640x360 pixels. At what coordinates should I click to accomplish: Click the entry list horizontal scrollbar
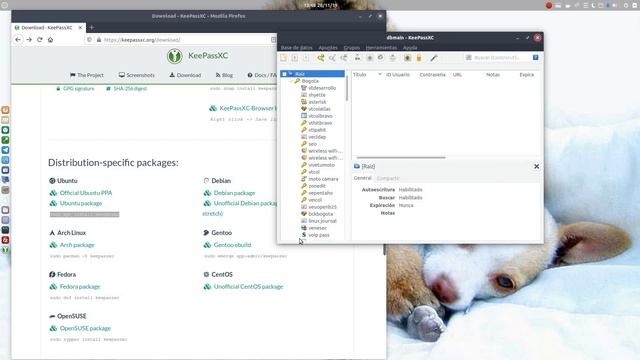coord(401,157)
